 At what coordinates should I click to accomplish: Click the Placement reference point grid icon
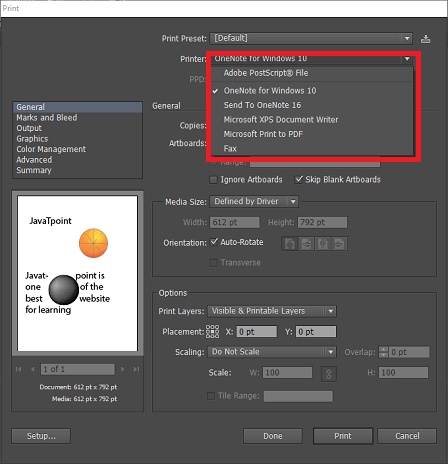coord(212,332)
